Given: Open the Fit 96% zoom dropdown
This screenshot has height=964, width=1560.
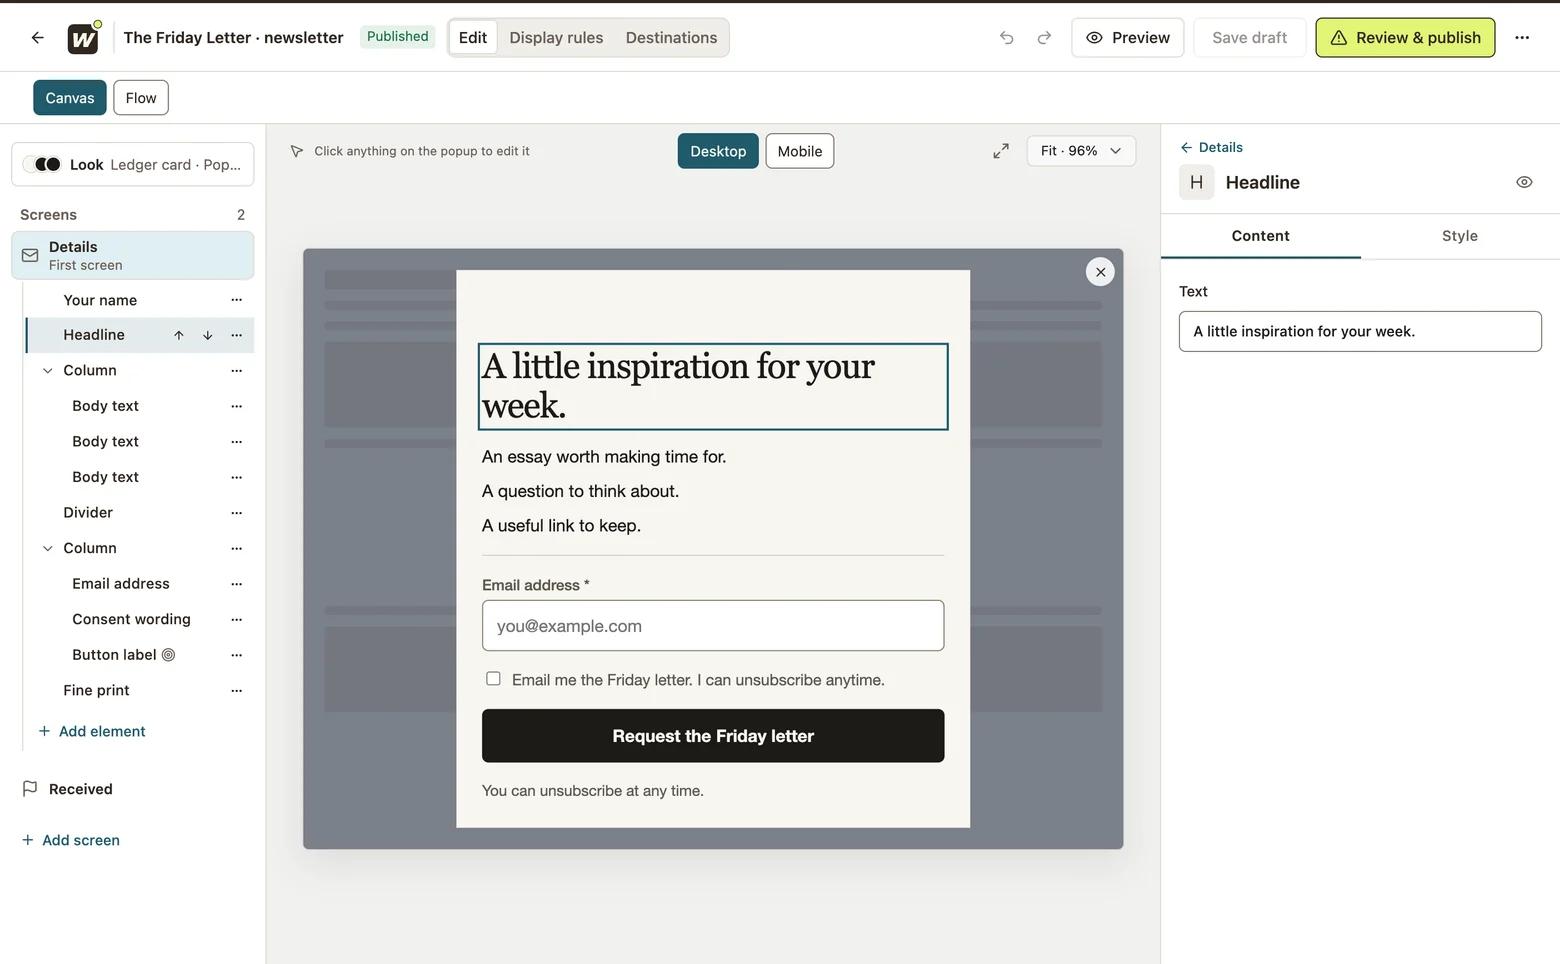Looking at the screenshot, I should [1081, 151].
